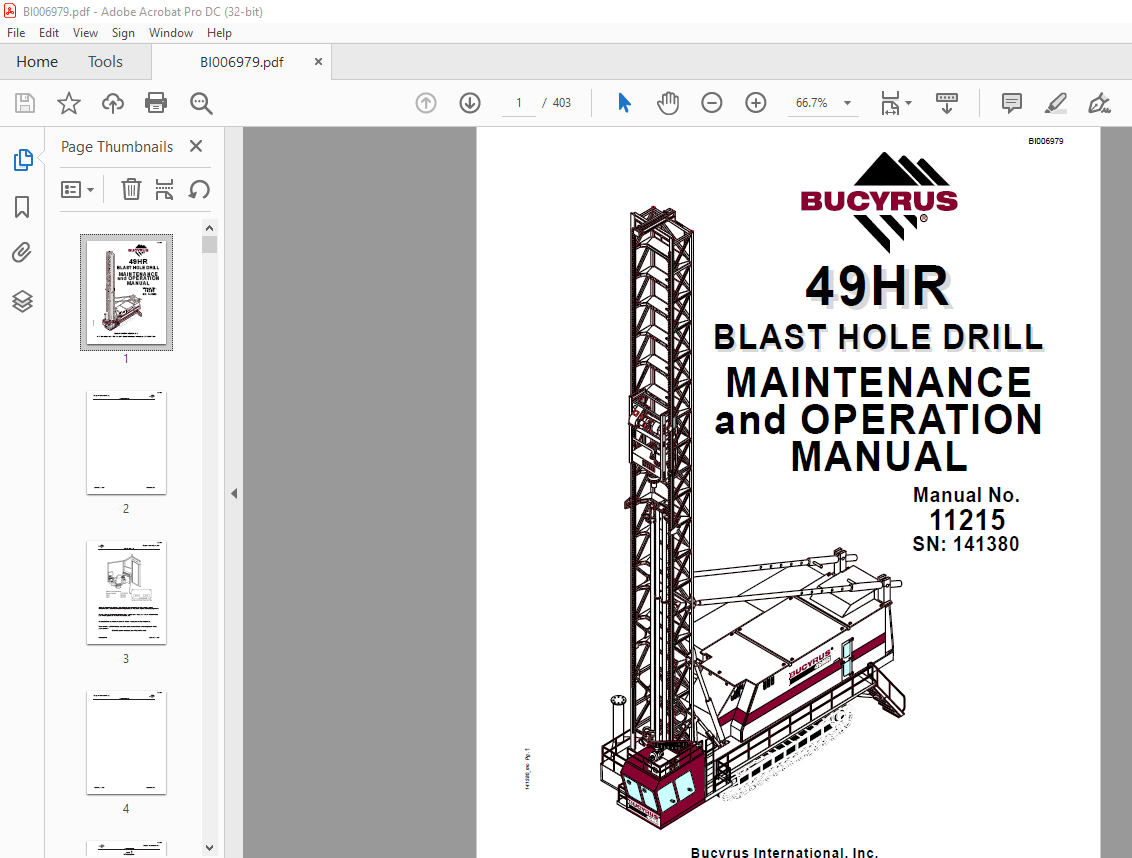Select page 1 thumbnail
The height and width of the screenshot is (858, 1132).
pyautogui.click(x=126, y=292)
